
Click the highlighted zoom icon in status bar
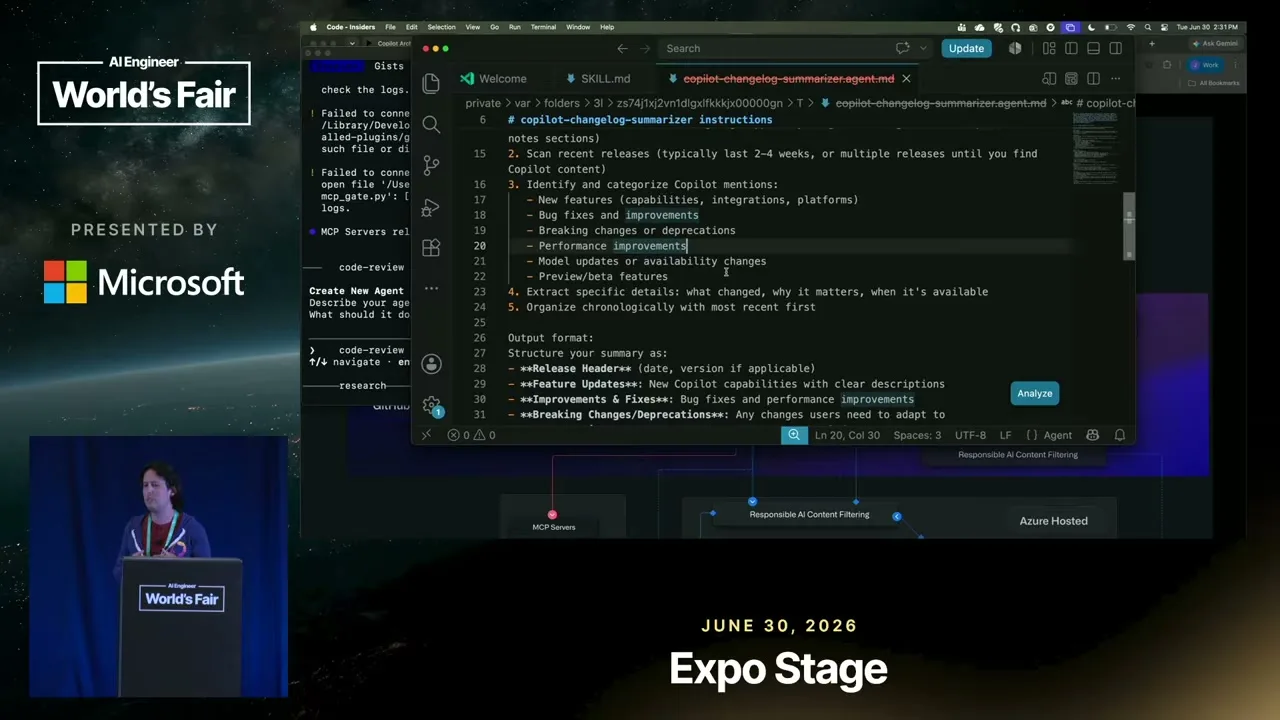(x=794, y=435)
